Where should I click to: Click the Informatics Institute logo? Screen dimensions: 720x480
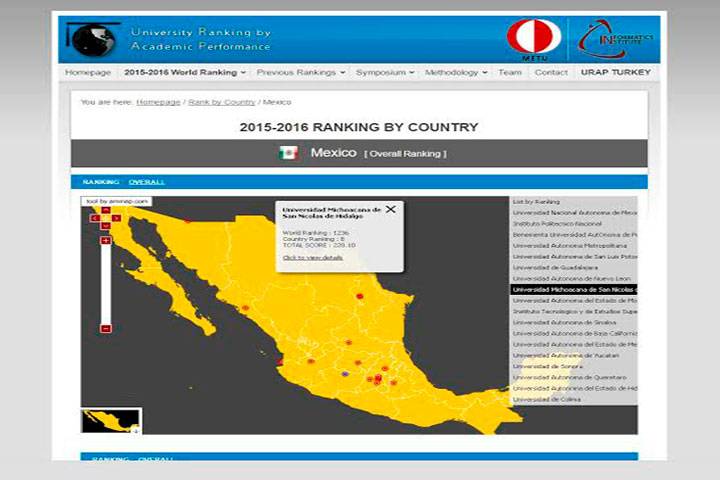point(614,39)
